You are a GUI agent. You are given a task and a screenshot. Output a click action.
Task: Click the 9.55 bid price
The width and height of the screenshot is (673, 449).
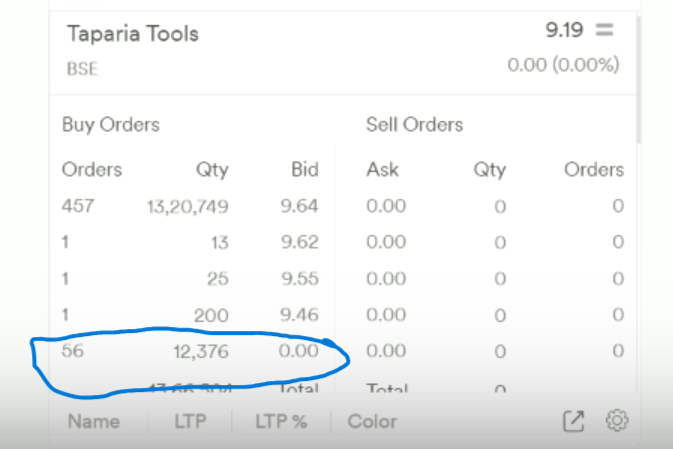(x=300, y=279)
